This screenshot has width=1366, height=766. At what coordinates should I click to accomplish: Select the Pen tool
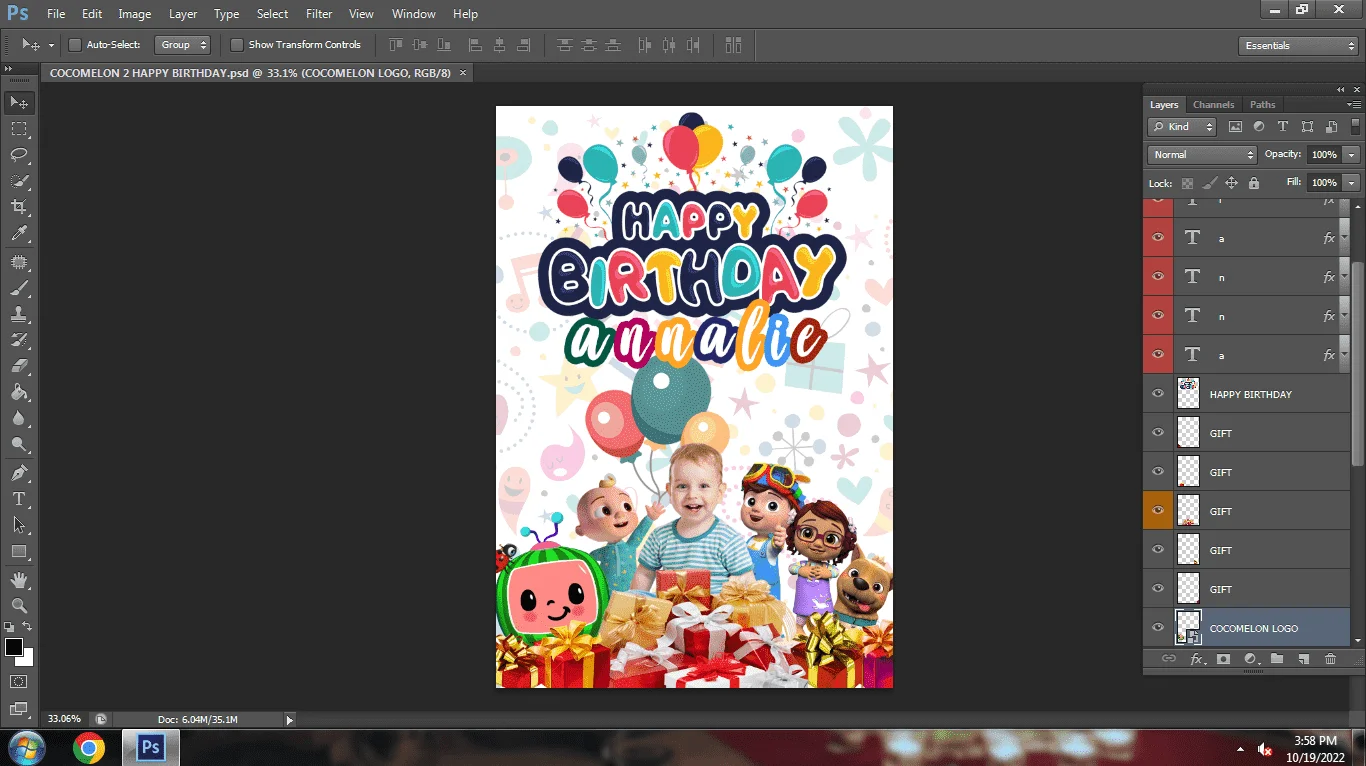pos(19,473)
